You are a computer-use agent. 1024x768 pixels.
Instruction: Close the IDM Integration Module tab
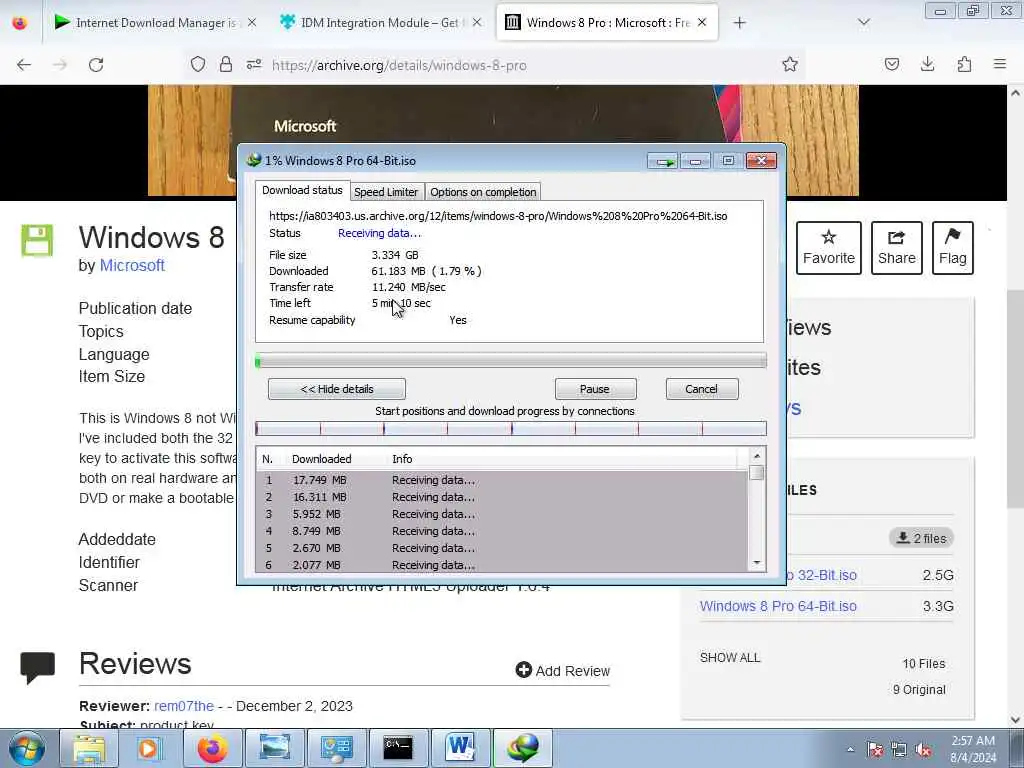point(477,23)
